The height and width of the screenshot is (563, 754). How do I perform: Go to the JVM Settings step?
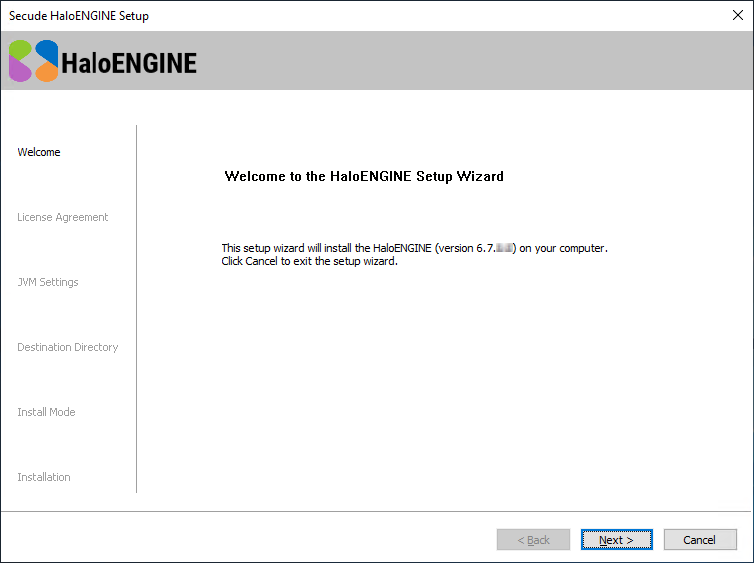(47, 282)
